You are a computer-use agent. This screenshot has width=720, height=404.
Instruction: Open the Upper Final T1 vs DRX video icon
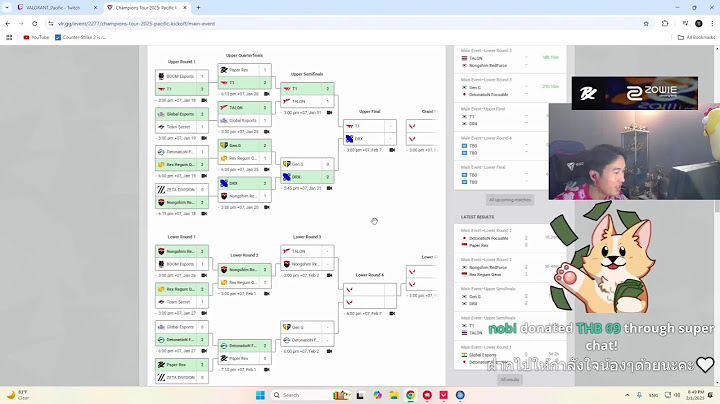coord(392,150)
